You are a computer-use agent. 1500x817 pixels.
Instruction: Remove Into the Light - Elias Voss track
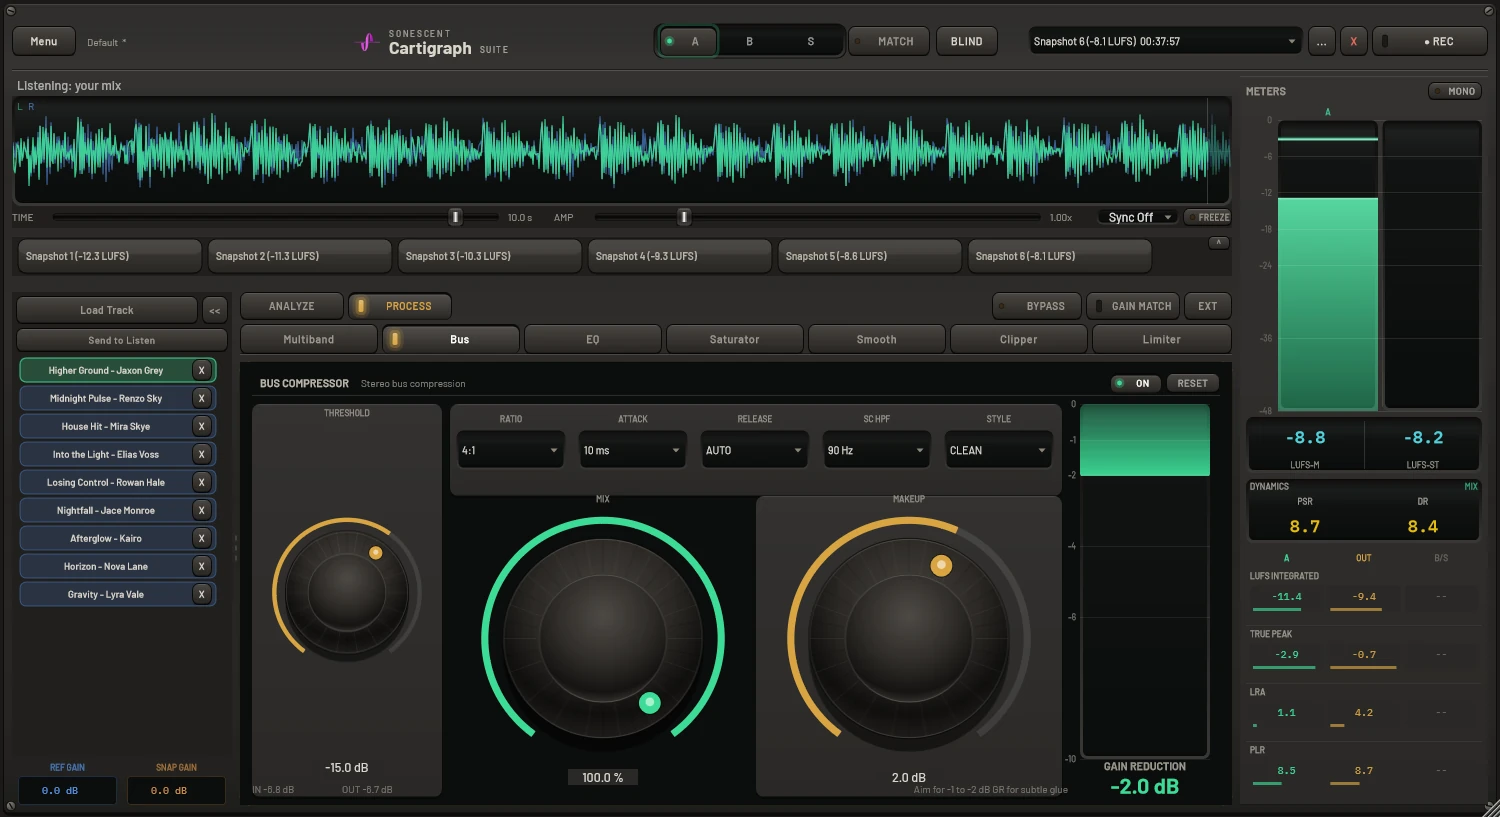(202, 454)
